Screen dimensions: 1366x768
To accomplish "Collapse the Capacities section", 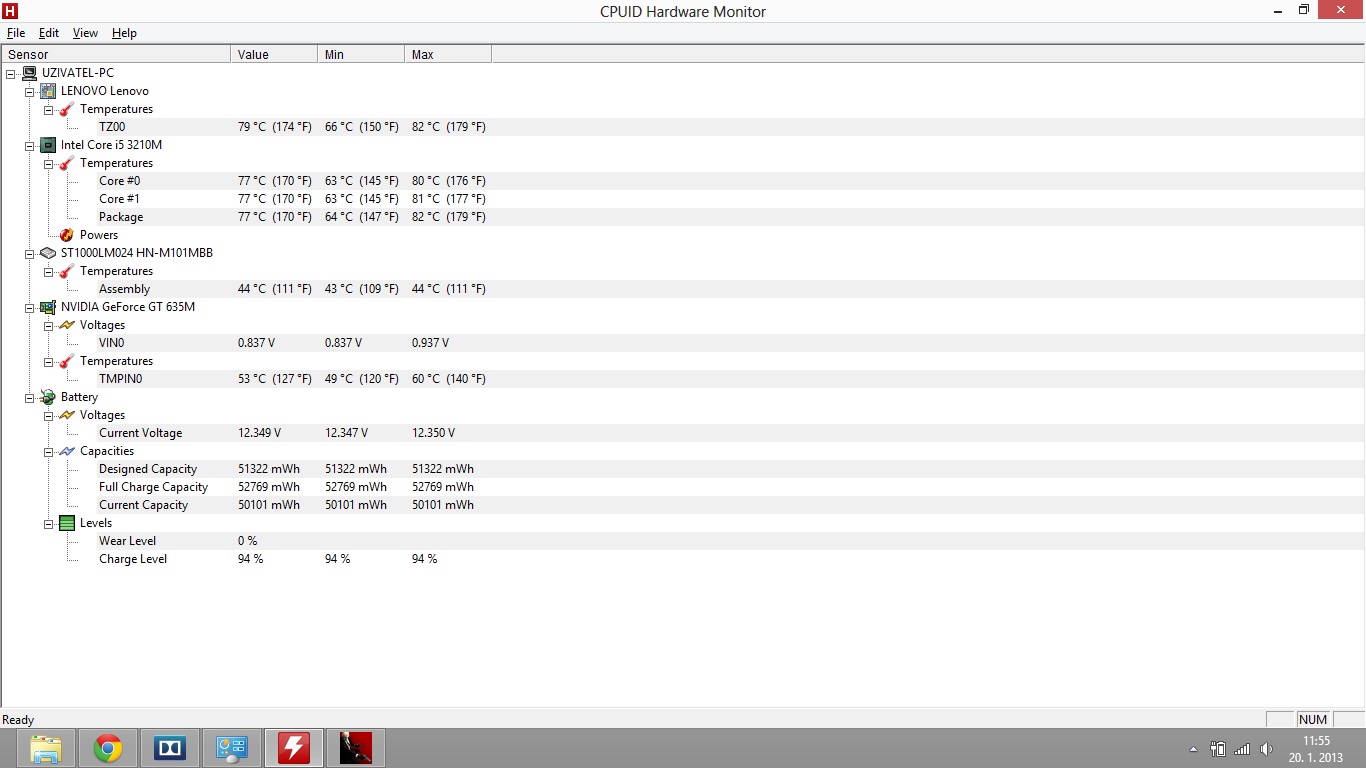I will (x=49, y=451).
